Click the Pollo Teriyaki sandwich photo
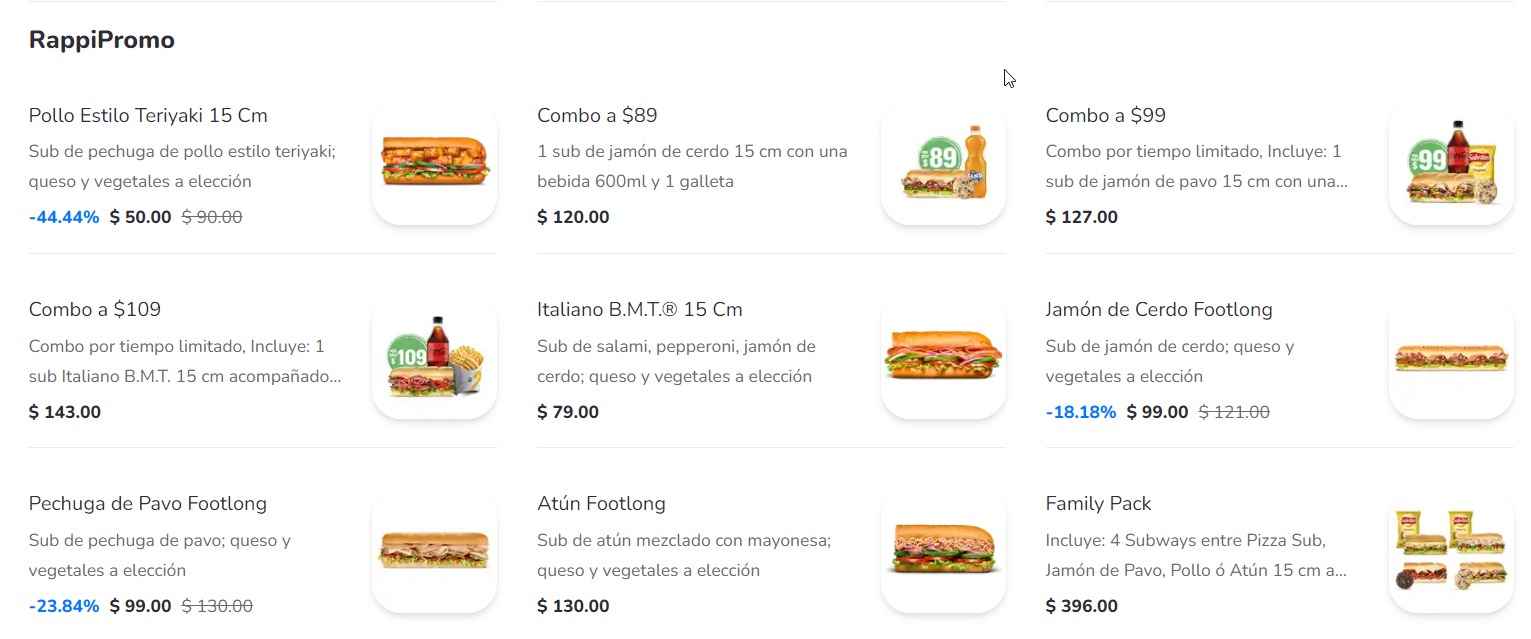This screenshot has height=639, width=1531. tap(433, 163)
